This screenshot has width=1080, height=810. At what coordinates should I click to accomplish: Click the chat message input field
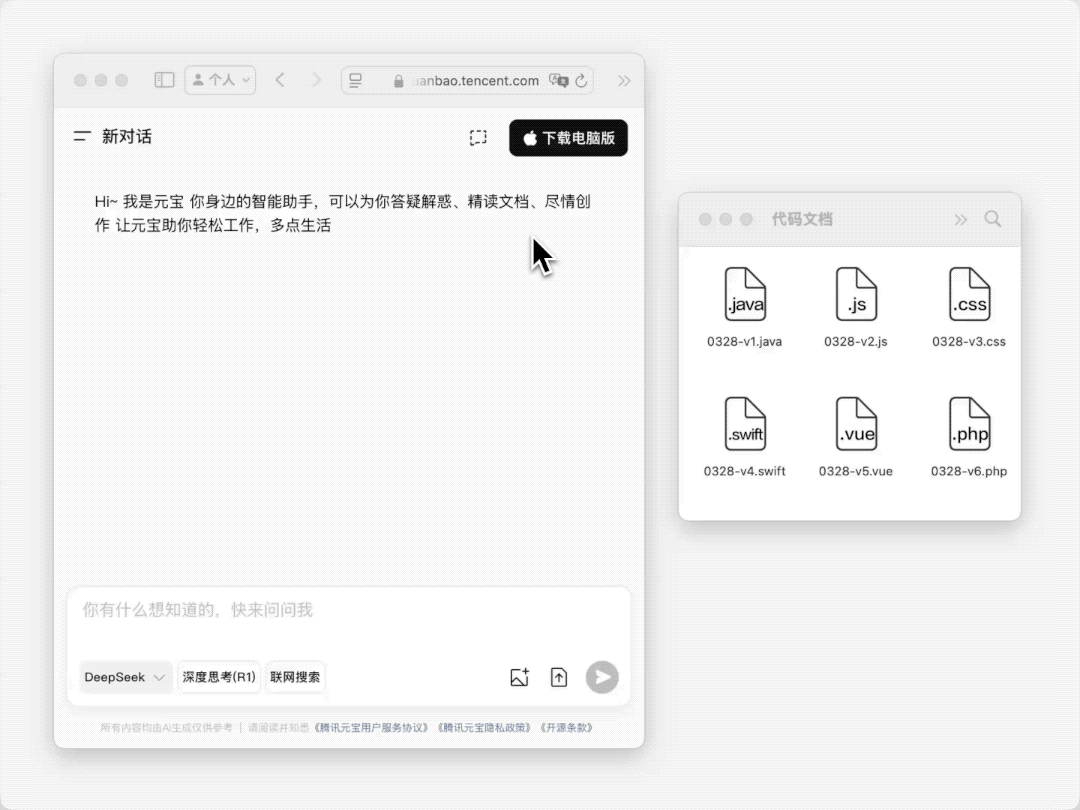pos(349,610)
